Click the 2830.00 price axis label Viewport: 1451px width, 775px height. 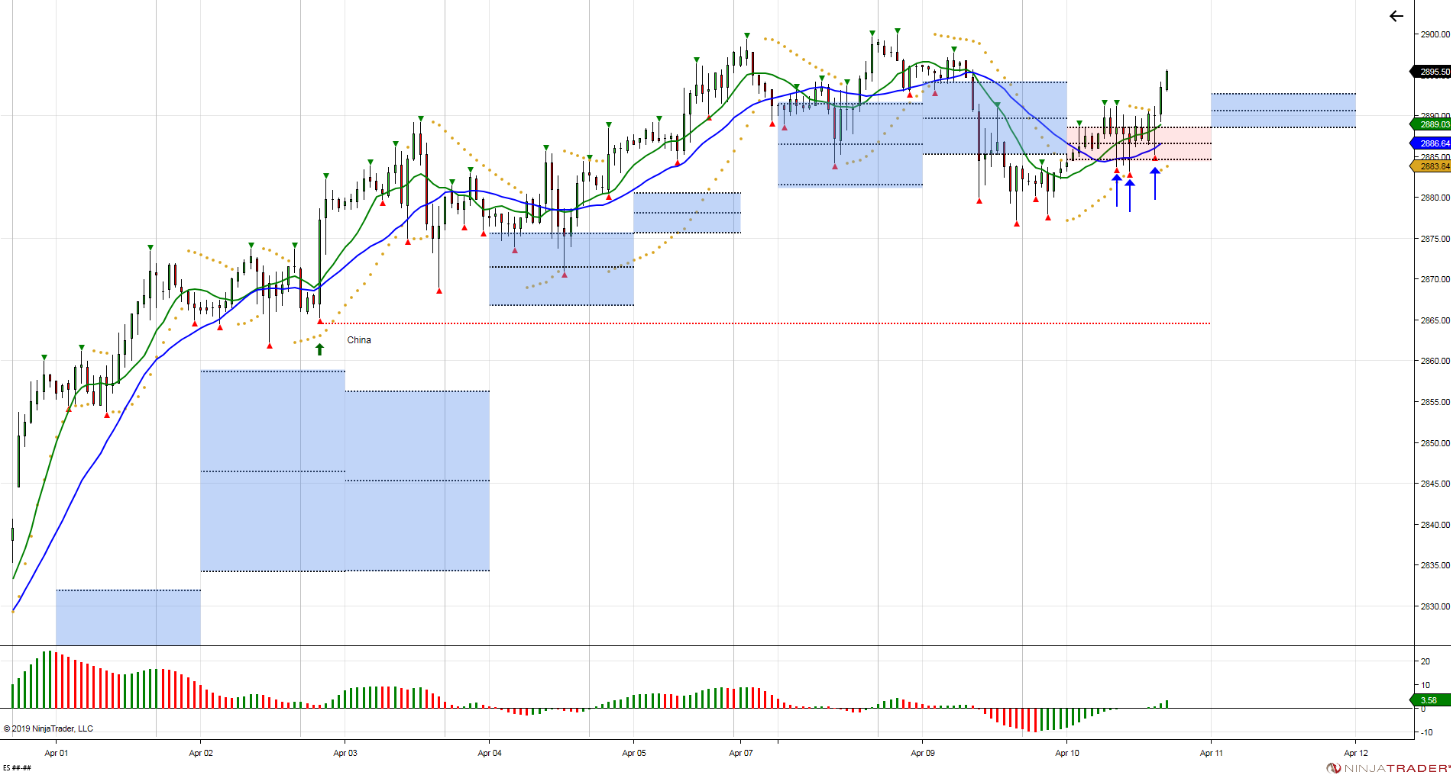coord(1435,606)
